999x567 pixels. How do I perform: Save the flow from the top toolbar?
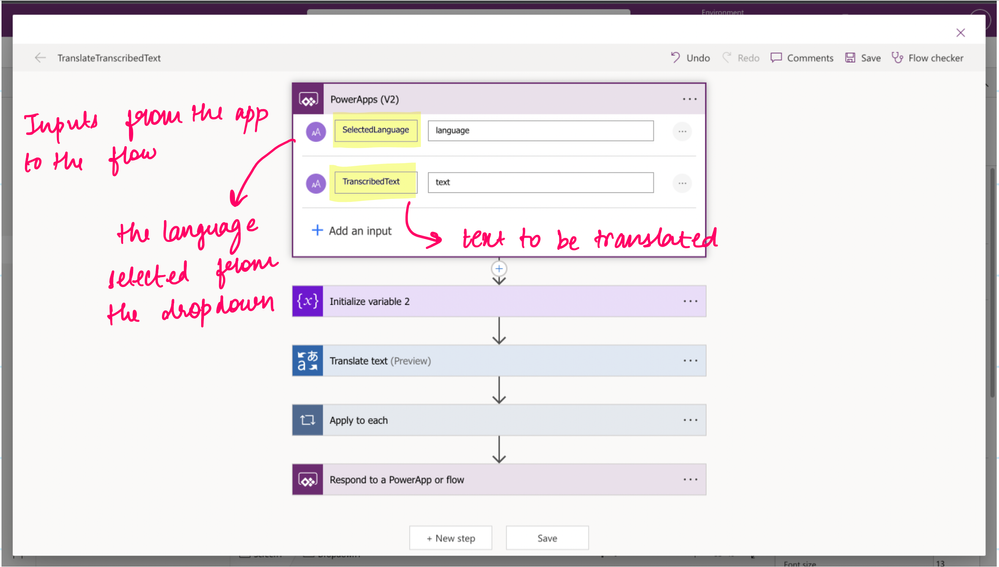pos(863,58)
